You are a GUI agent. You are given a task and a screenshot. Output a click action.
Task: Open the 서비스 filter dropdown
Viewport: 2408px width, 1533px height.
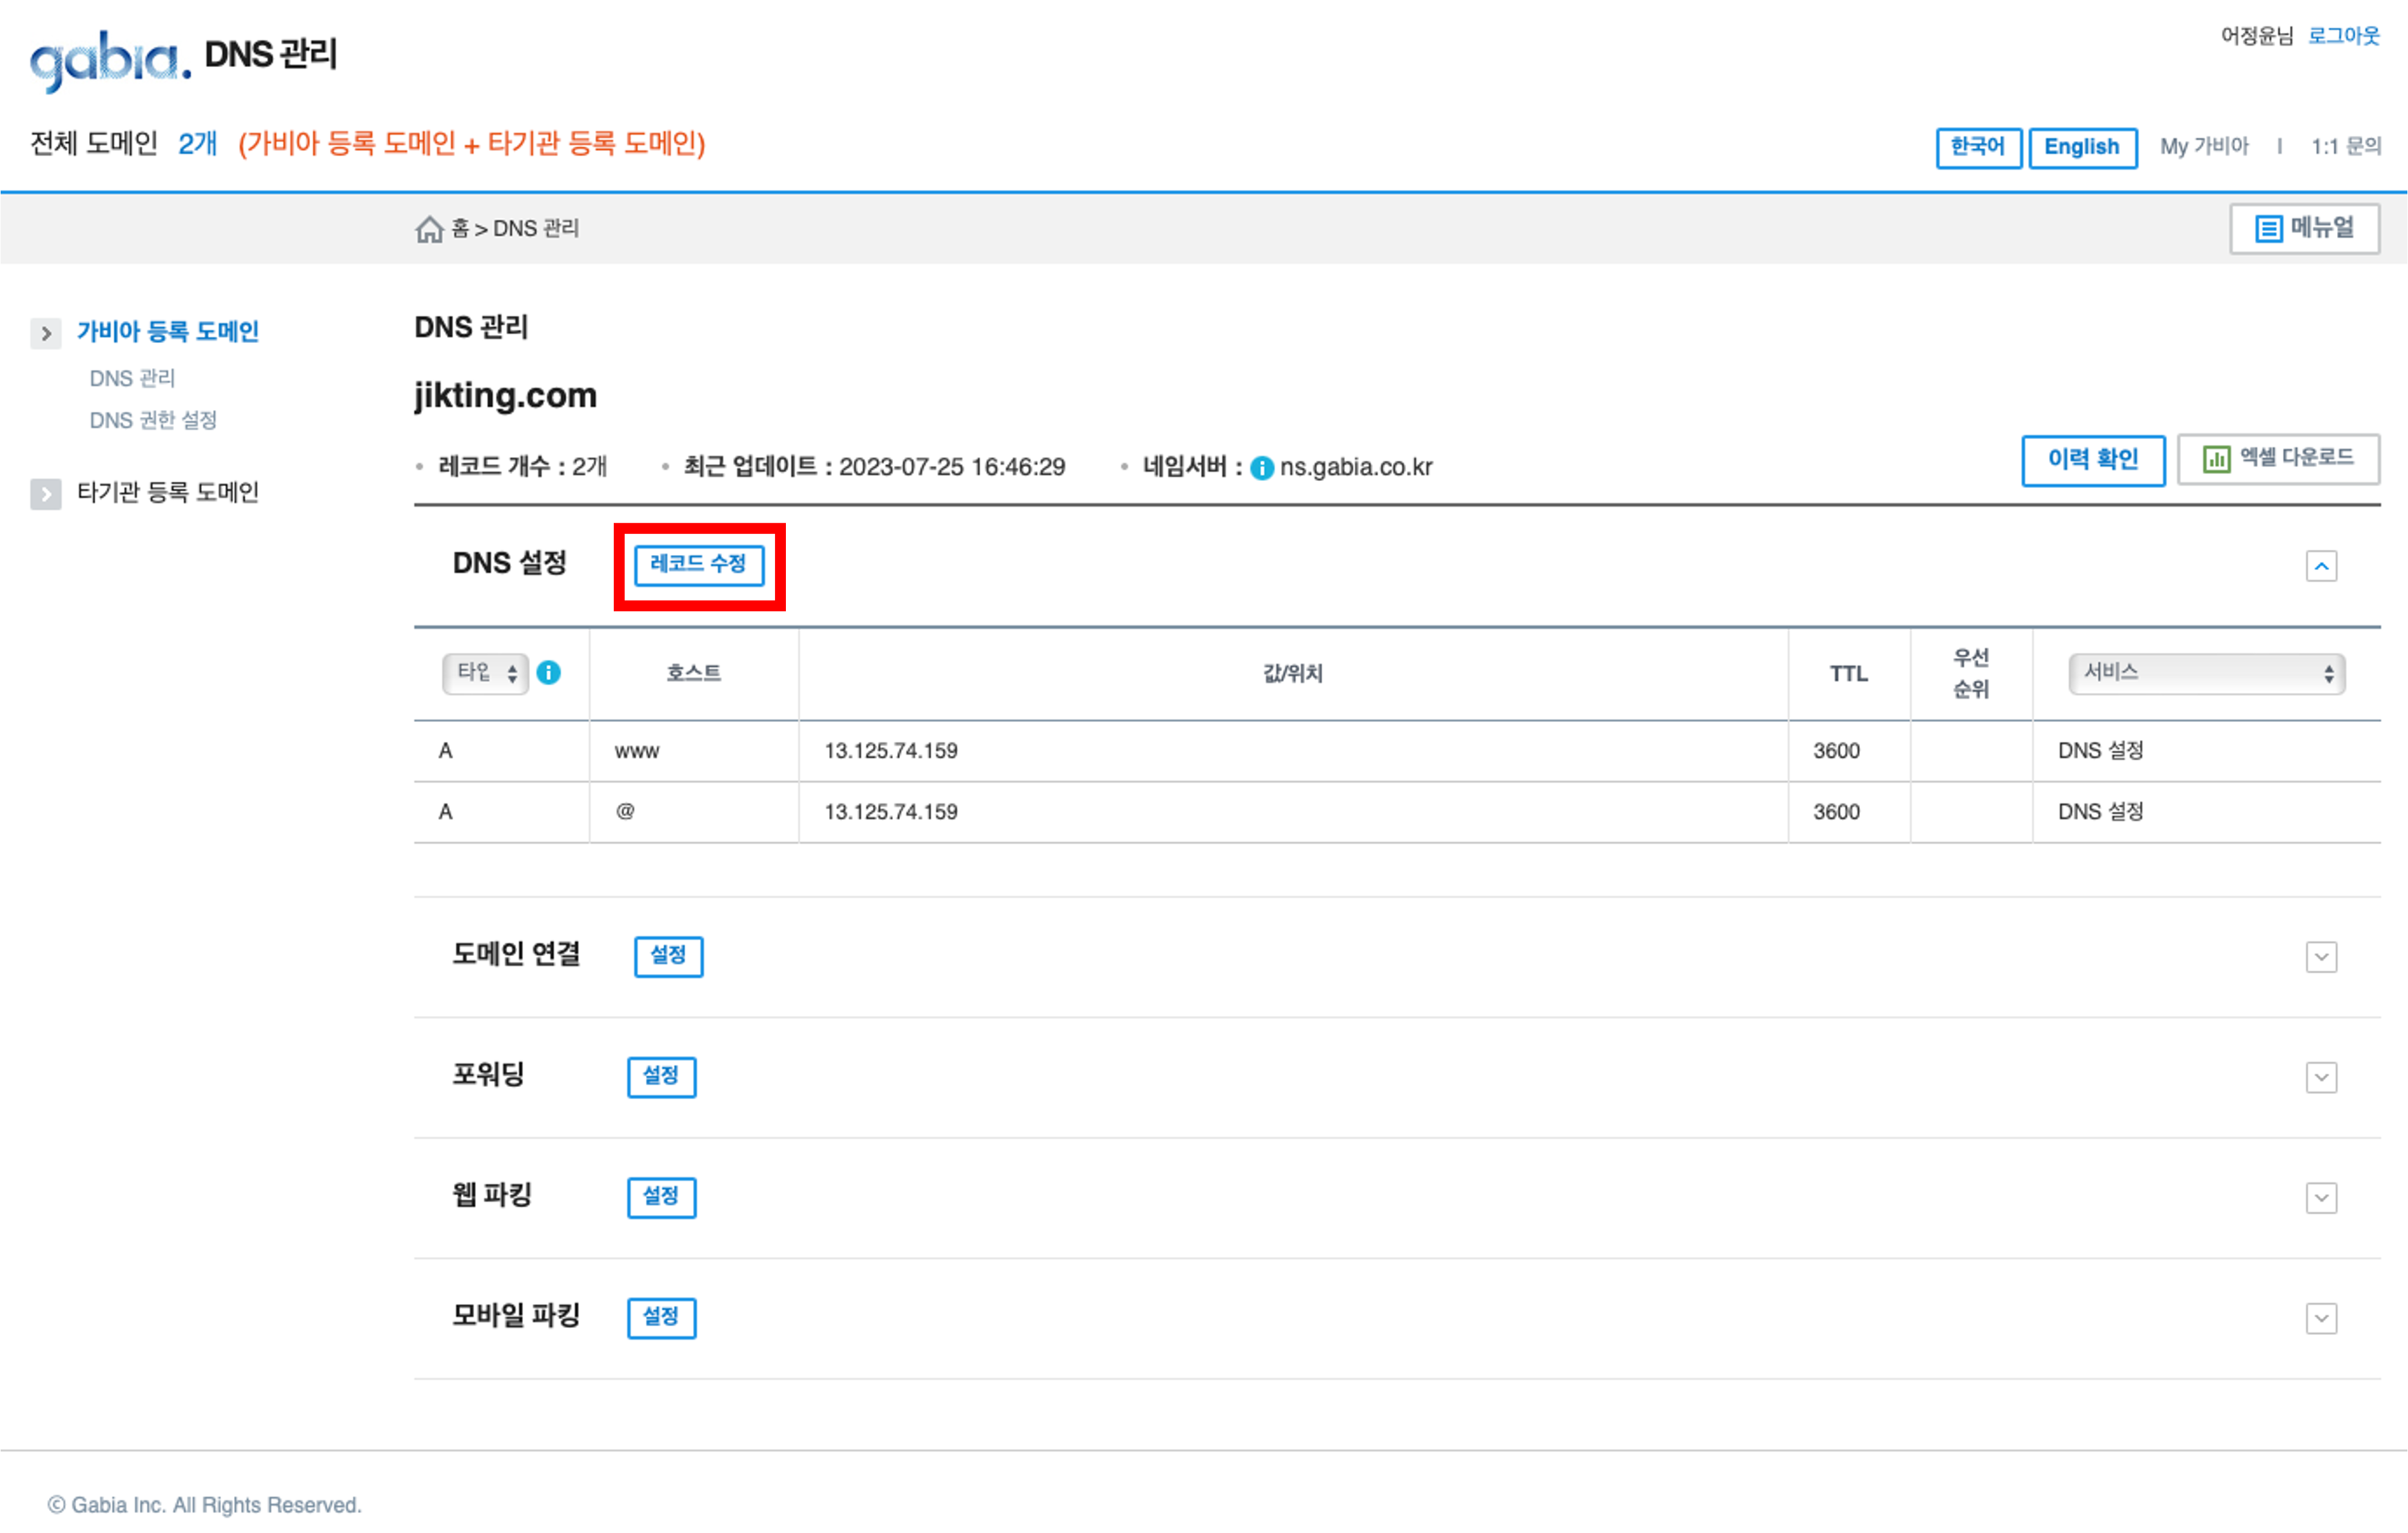coord(2207,673)
